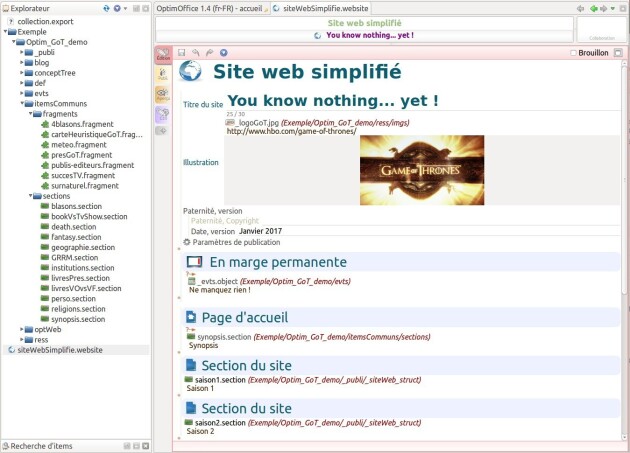Click the _evts.object item icon
Viewport: 630px width, 453px height.
(x=192, y=281)
